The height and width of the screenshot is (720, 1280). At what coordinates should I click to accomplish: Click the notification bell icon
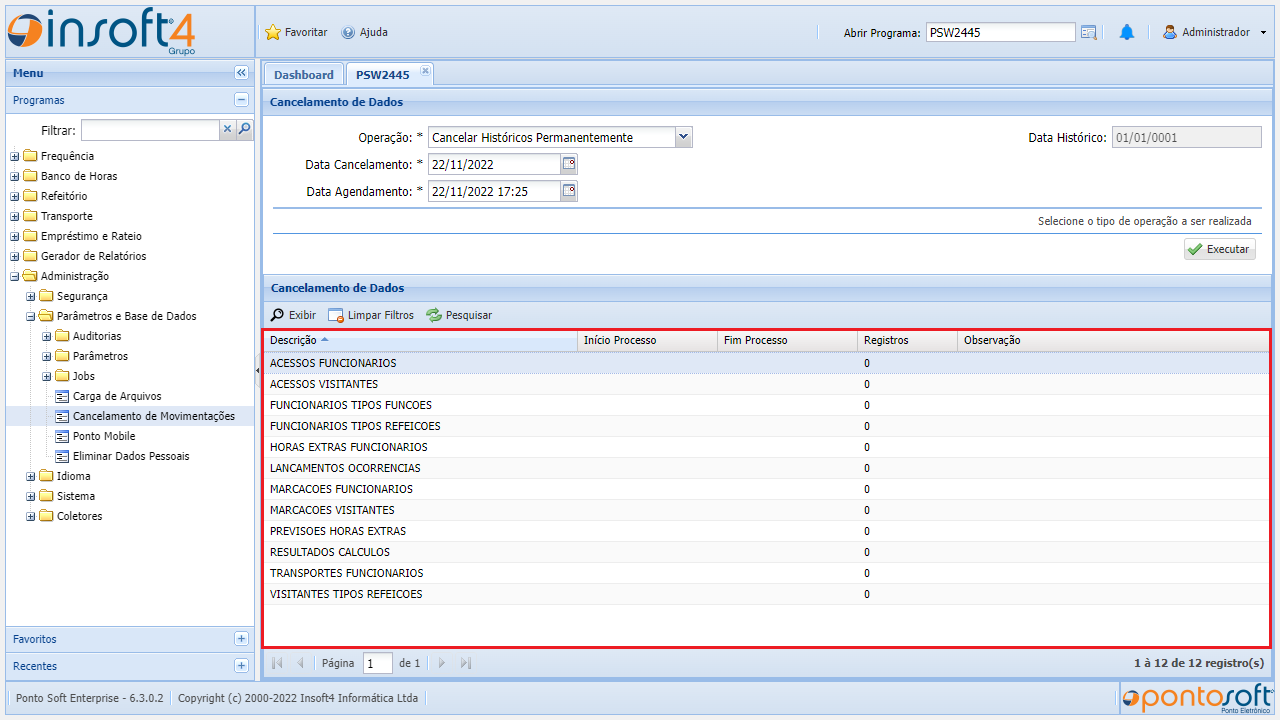point(1127,32)
